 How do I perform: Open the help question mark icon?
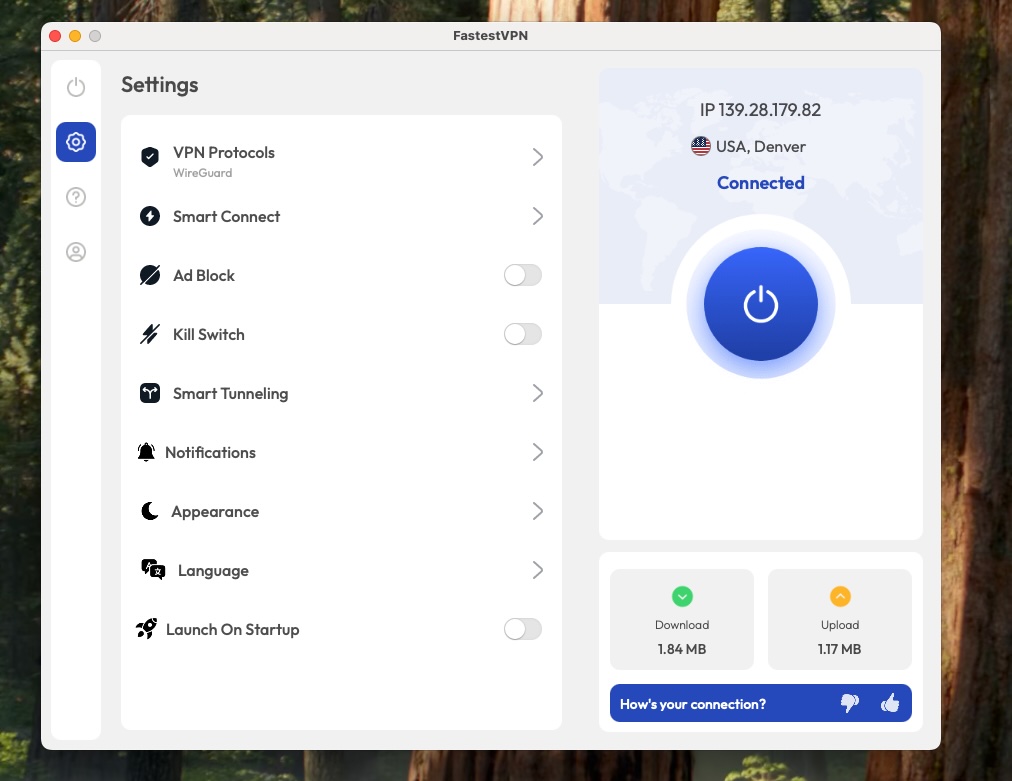tap(76, 197)
